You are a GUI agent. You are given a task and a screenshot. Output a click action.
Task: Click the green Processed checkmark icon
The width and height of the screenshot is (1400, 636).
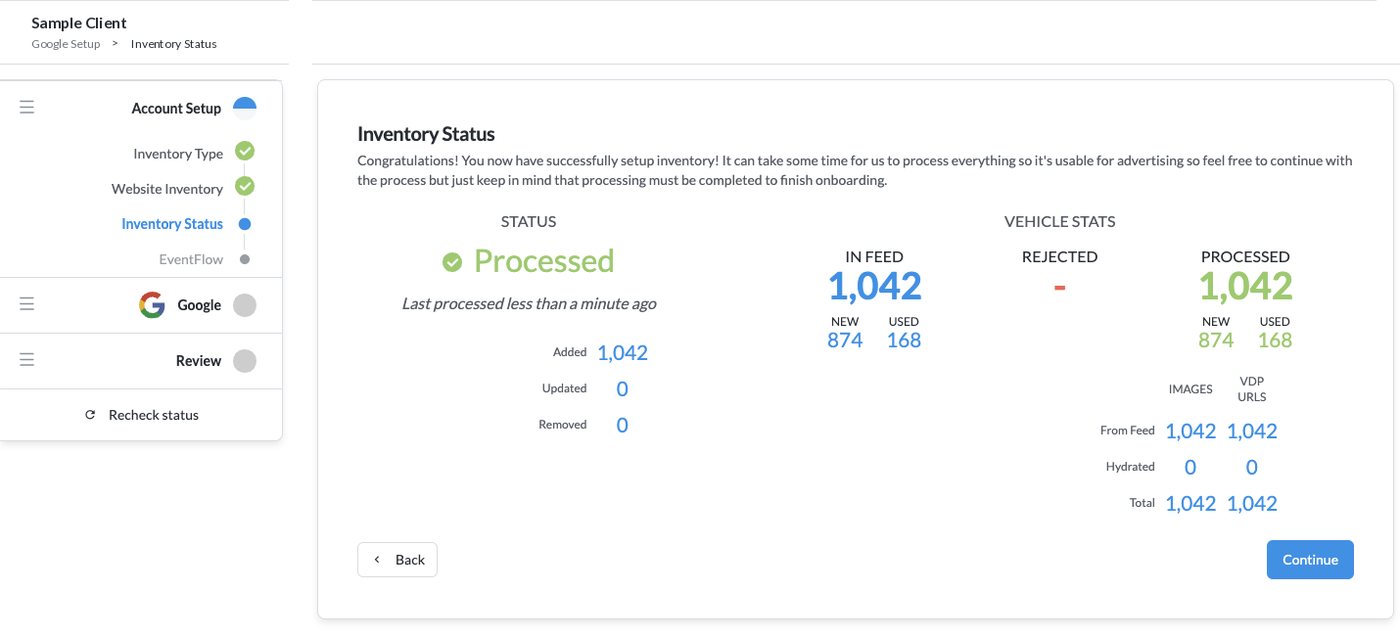[452, 262]
